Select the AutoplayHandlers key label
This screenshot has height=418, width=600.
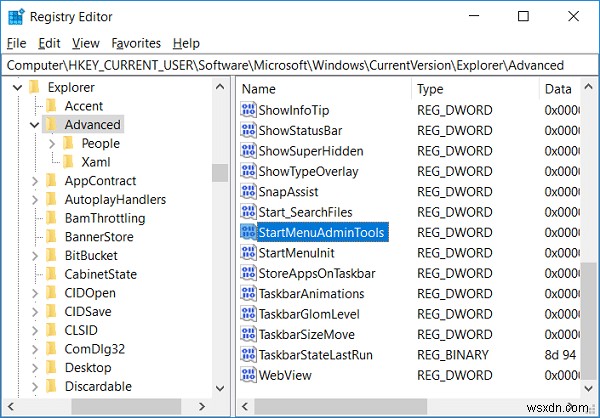tap(115, 199)
